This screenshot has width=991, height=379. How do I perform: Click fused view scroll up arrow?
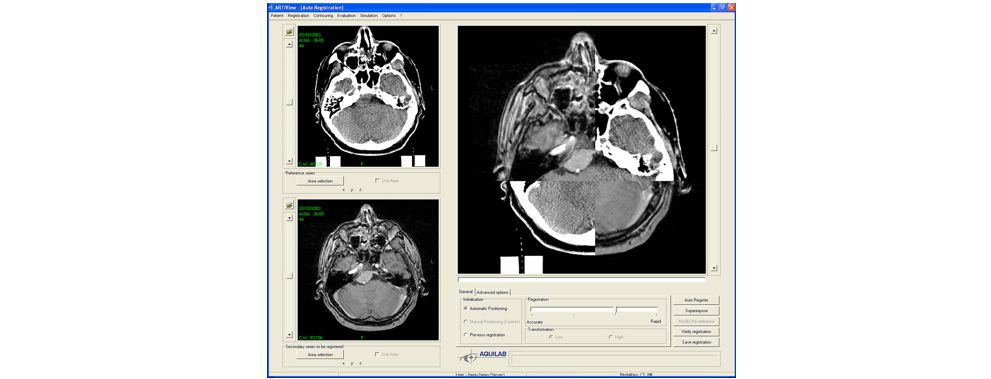(714, 30)
